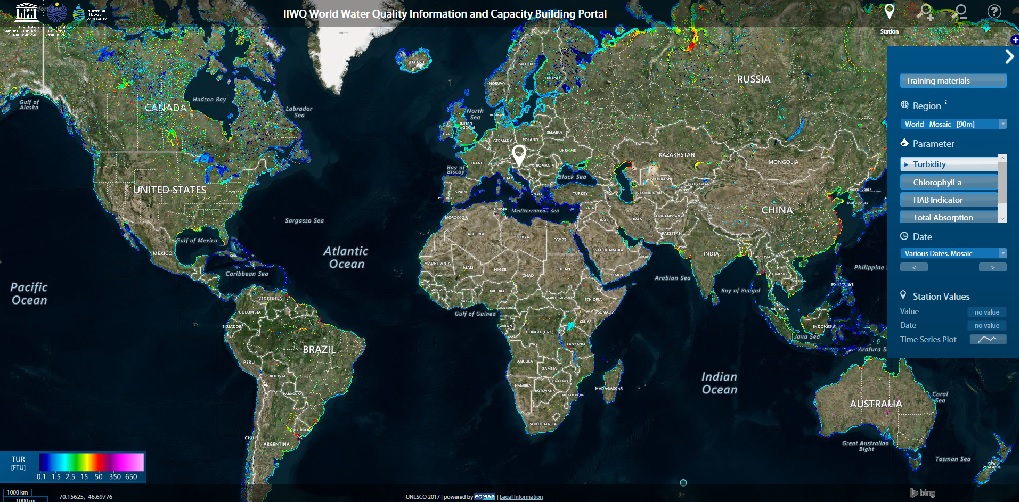The height and width of the screenshot is (502, 1019).
Task: Open the World Mosaic region dropdown
Action: coord(953,124)
